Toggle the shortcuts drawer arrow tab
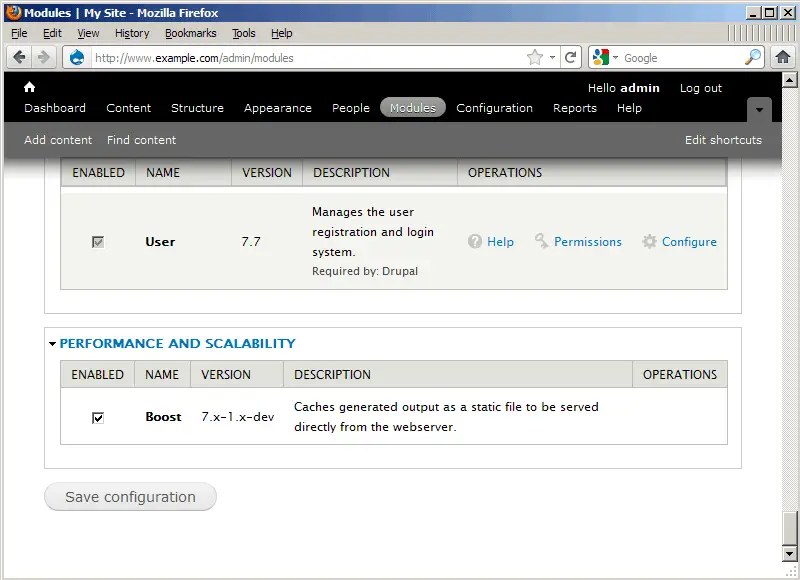Screen dimensions: 800x580 click(x=759, y=110)
